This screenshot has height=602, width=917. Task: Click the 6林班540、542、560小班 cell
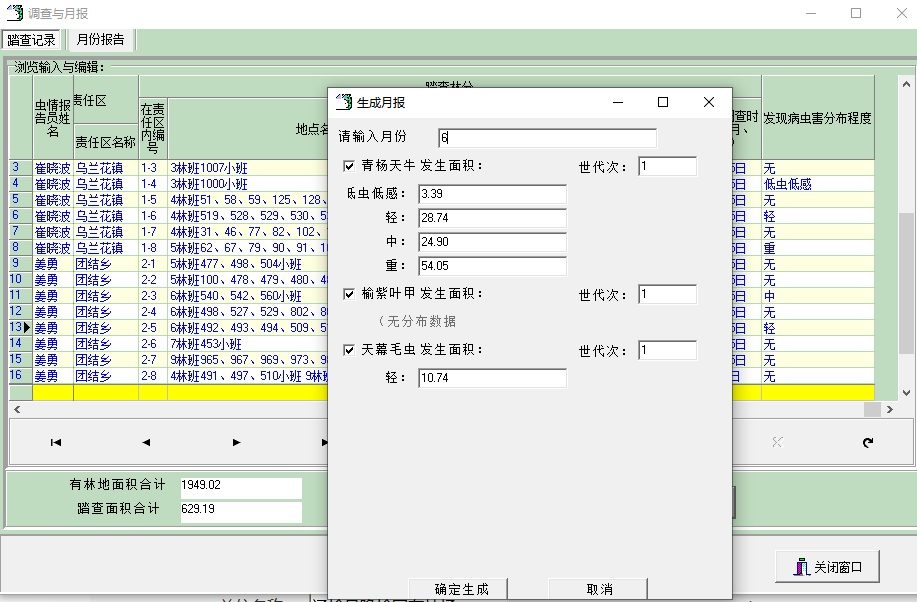tap(247, 296)
